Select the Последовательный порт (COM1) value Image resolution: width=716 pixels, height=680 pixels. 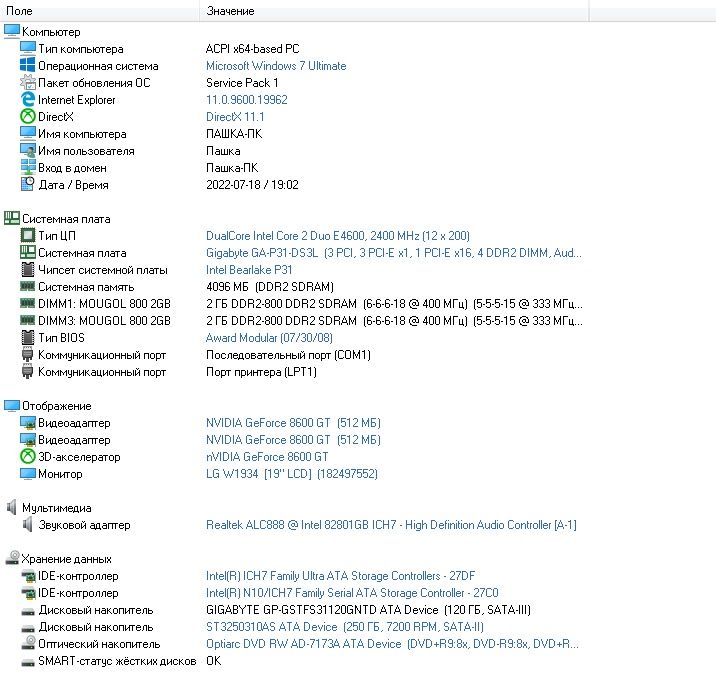pos(288,355)
